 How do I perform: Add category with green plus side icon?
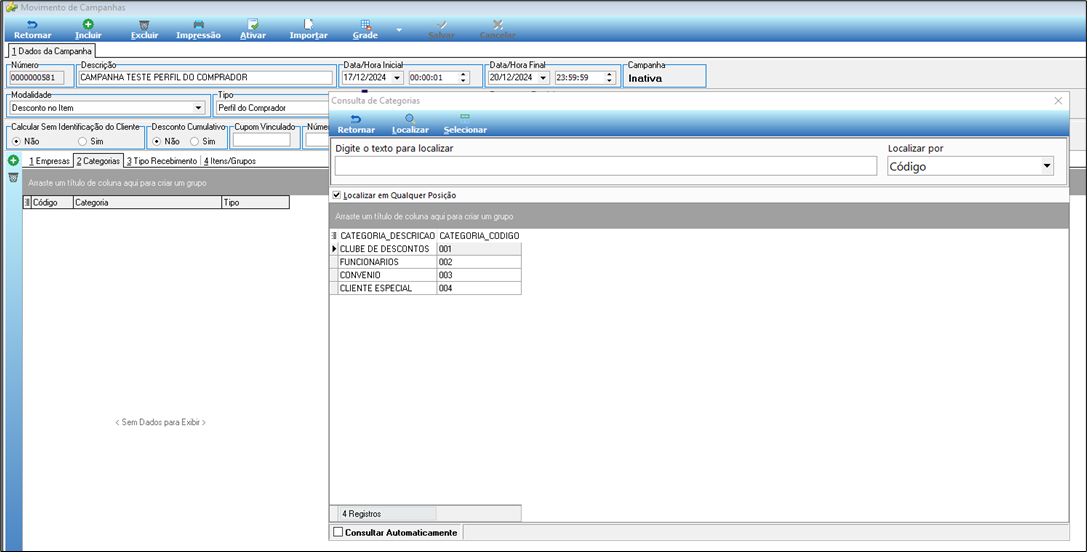(13, 161)
